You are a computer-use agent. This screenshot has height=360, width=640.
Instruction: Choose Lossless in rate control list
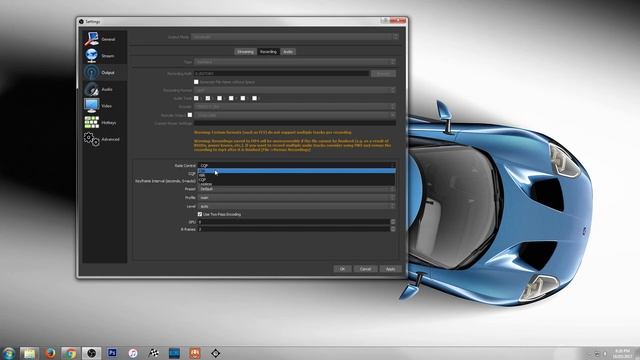click(296, 184)
